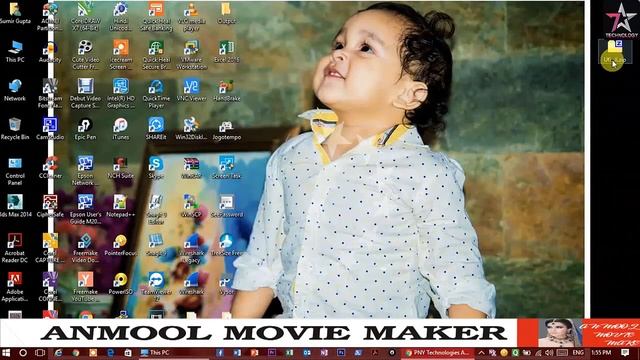Open WinSCP shortcut
The width and height of the screenshot is (640, 360).
coord(191,206)
